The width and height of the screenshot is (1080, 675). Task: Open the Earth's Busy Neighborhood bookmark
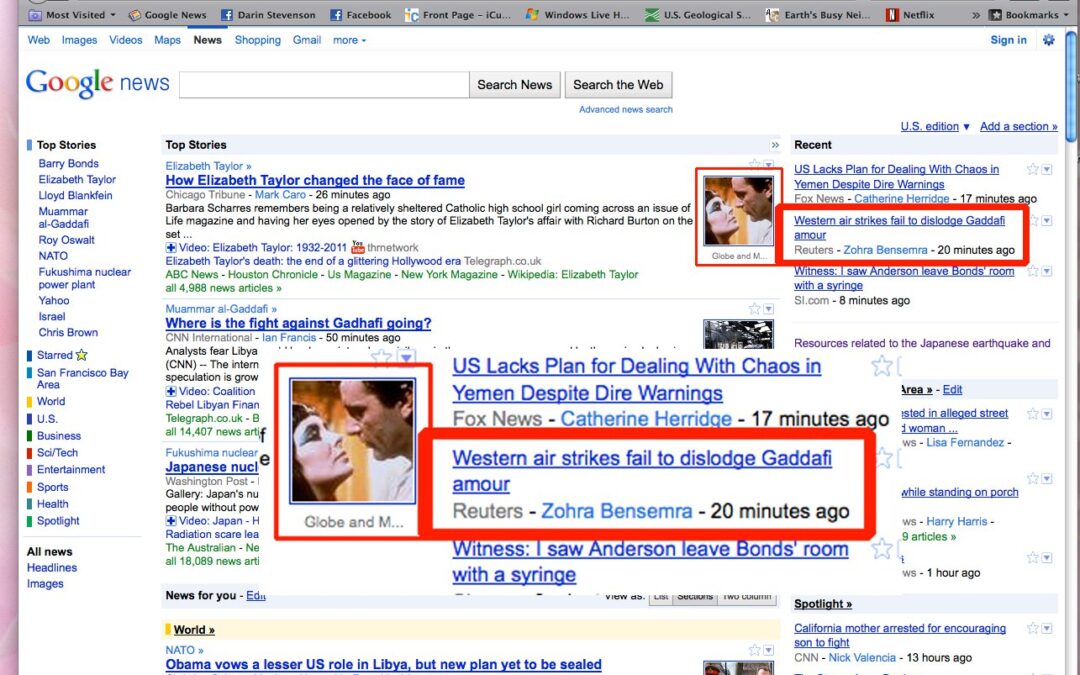[818, 14]
